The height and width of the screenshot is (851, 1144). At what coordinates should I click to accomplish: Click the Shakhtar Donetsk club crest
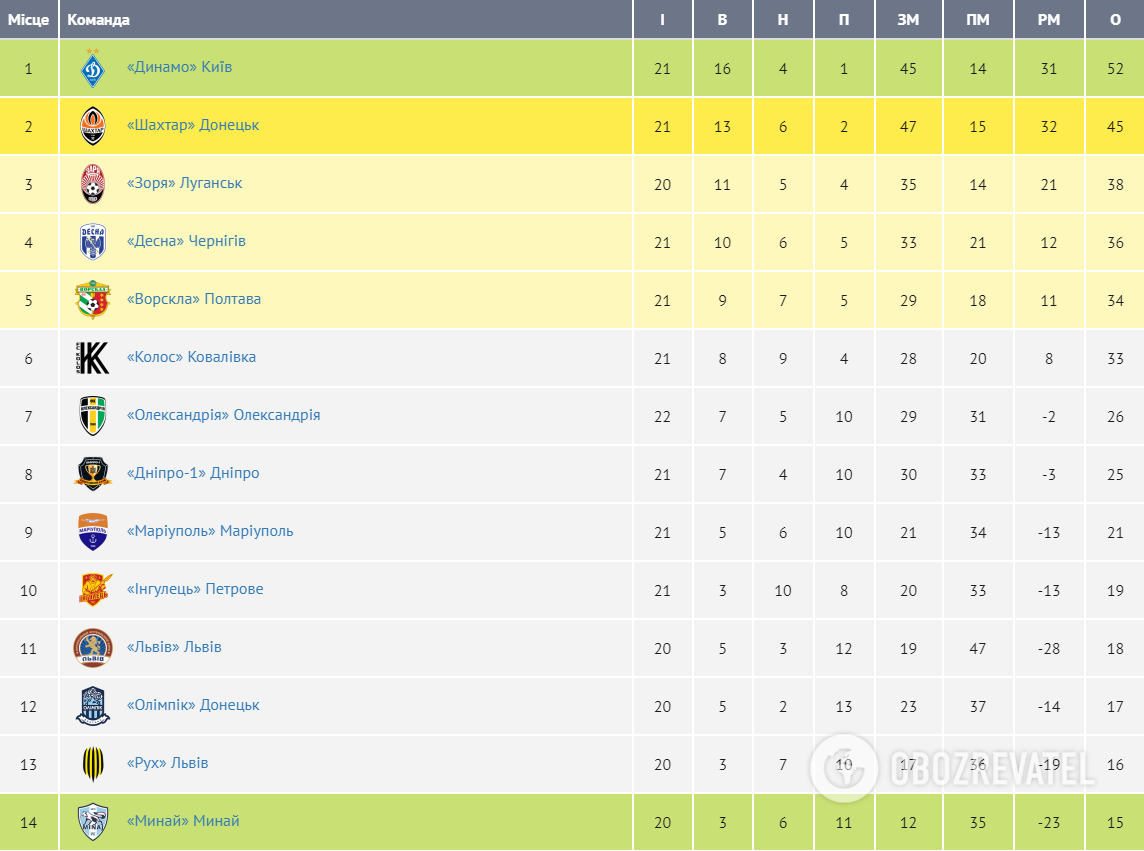pos(93,126)
